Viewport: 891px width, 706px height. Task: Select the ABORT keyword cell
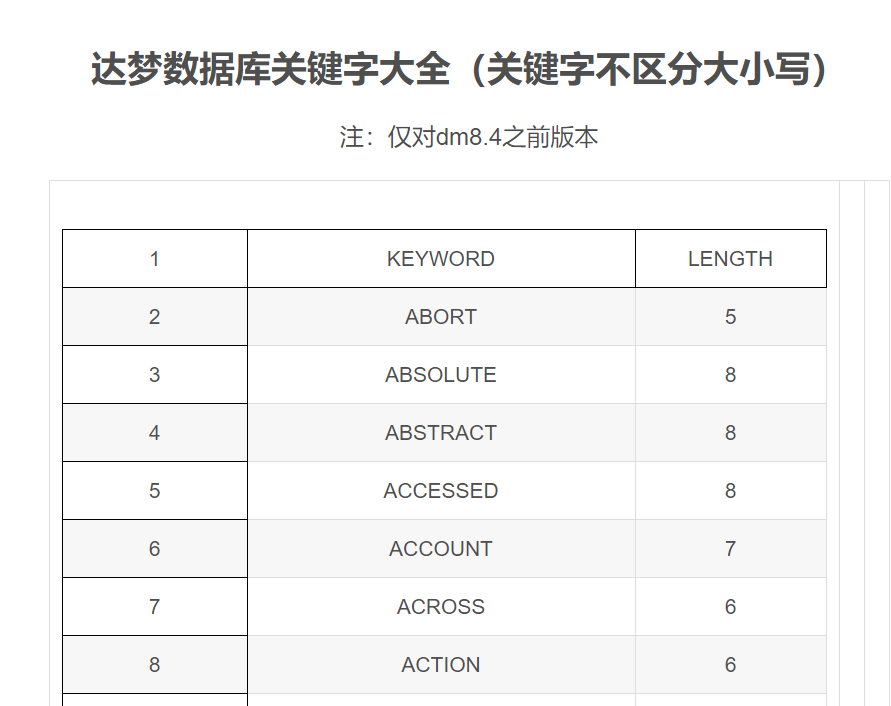[441, 317]
